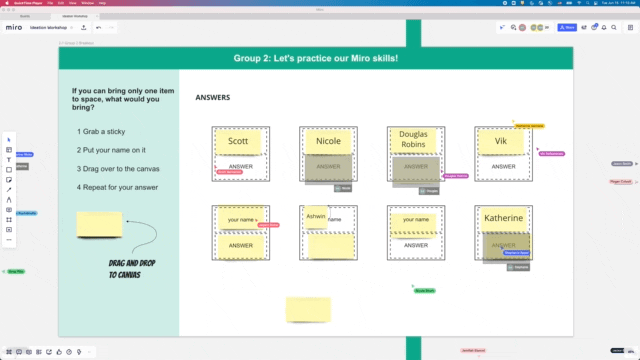Select the Frame tool
The width and height of the screenshot is (640, 360).
point(9,220)
